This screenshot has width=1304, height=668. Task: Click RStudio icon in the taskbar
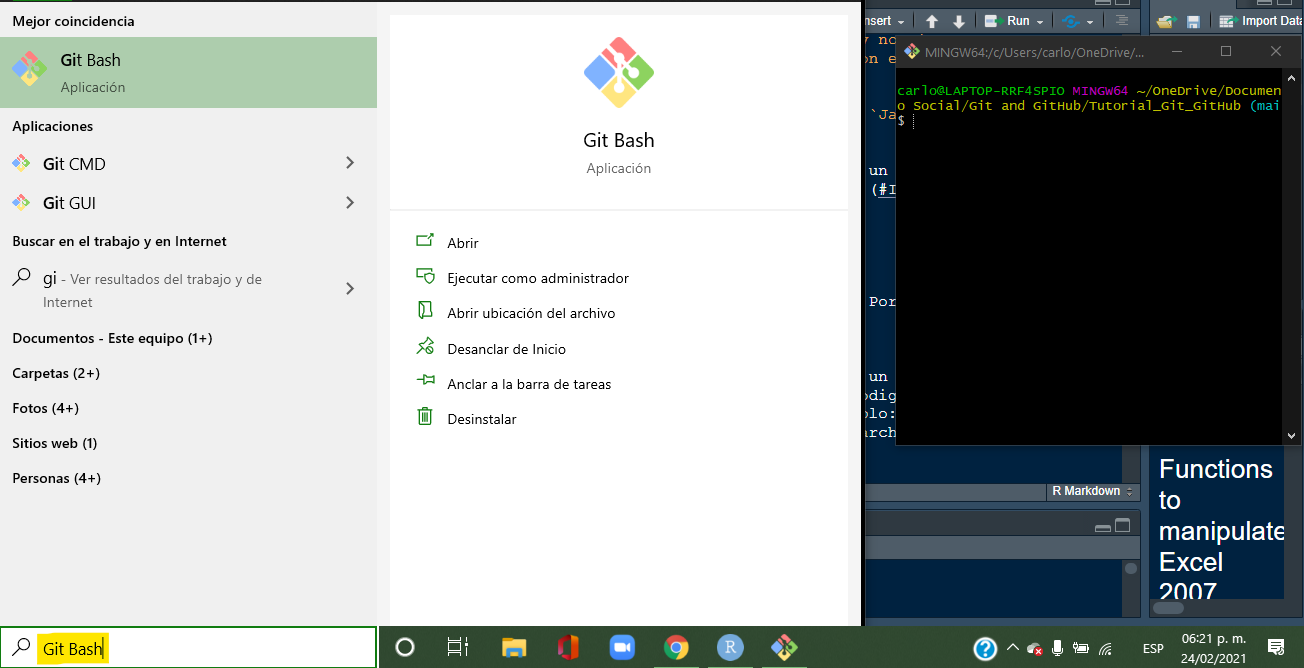tap(730, 647)
